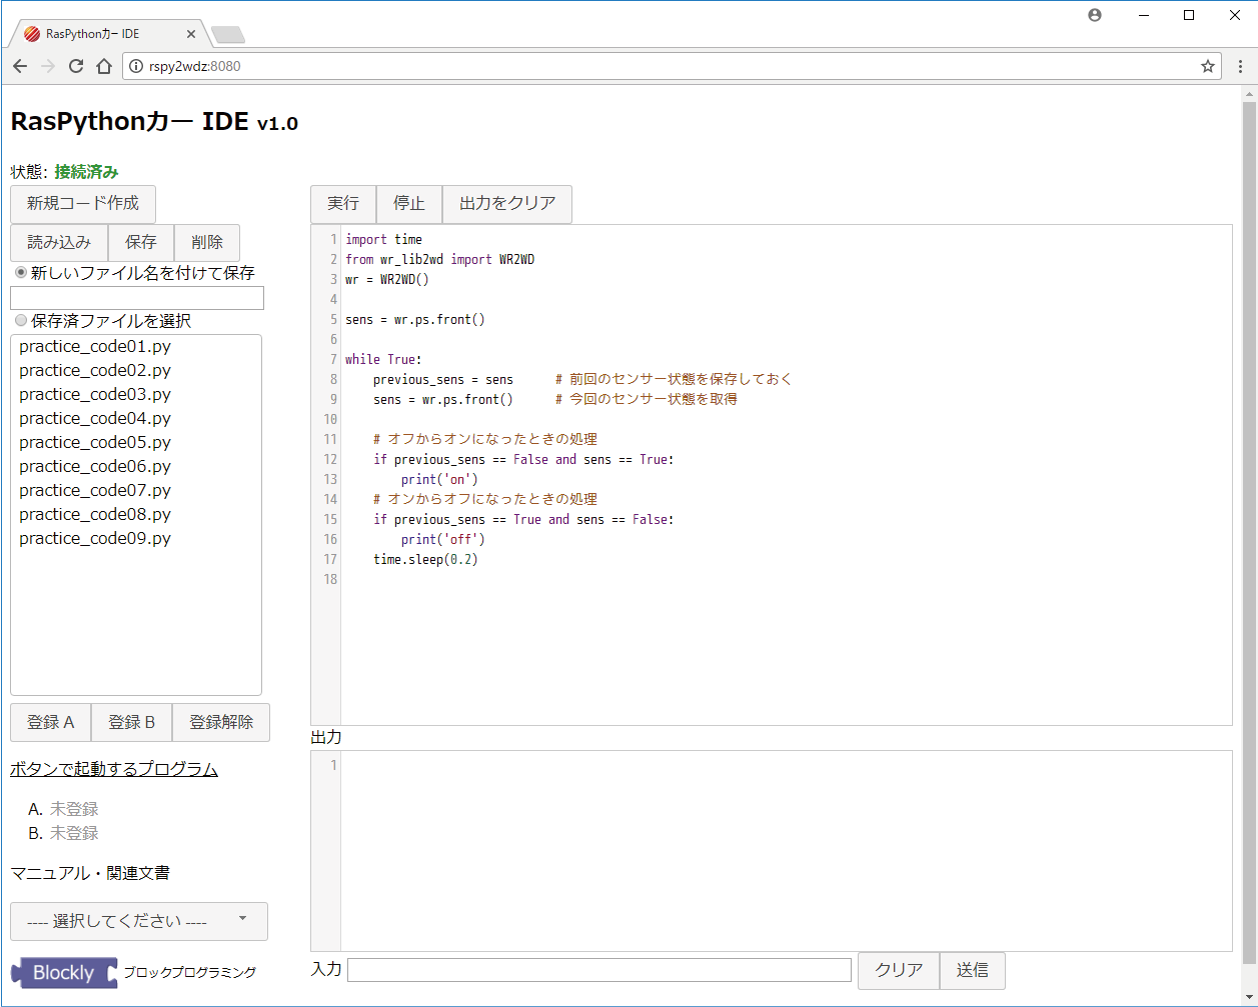The width and height of the screenshot is (1258, 1007).
Task: Click ブロックプログラミング label
Action: (190, 972)
